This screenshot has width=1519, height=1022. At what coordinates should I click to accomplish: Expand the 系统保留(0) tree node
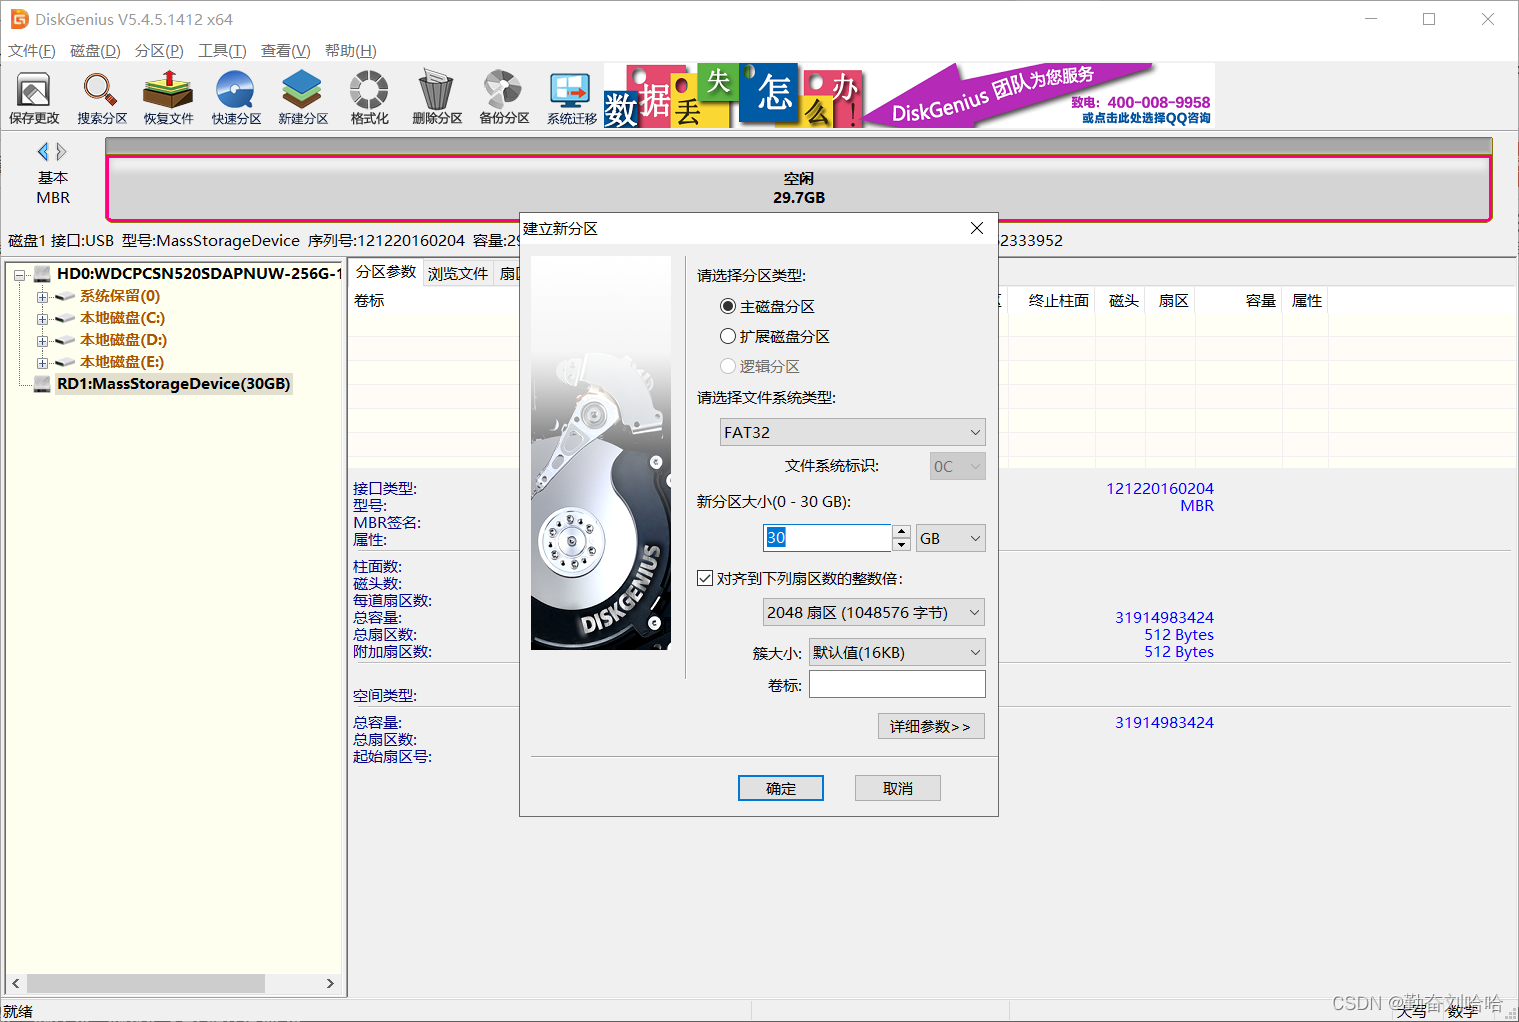pyautogui.click(x=42, y=296)
